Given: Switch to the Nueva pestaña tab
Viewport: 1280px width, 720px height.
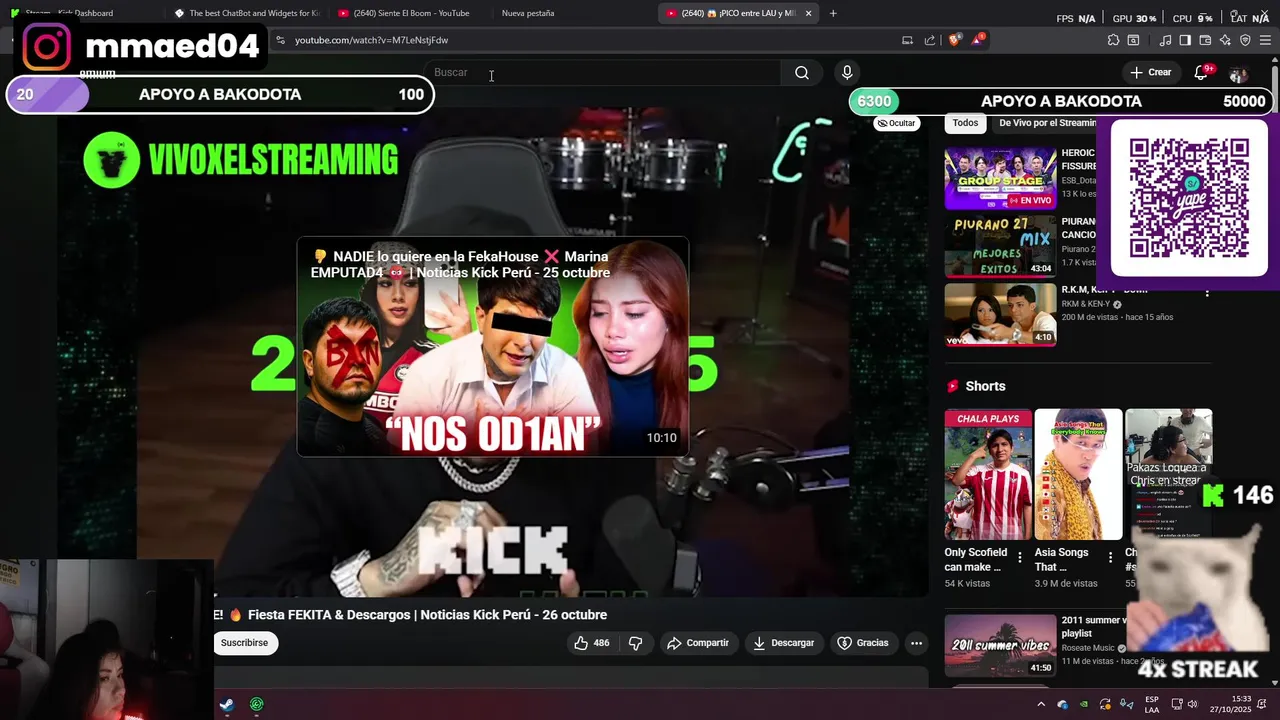Looking at the screenshot, I should pyautogui.click(x=528, y=13).
